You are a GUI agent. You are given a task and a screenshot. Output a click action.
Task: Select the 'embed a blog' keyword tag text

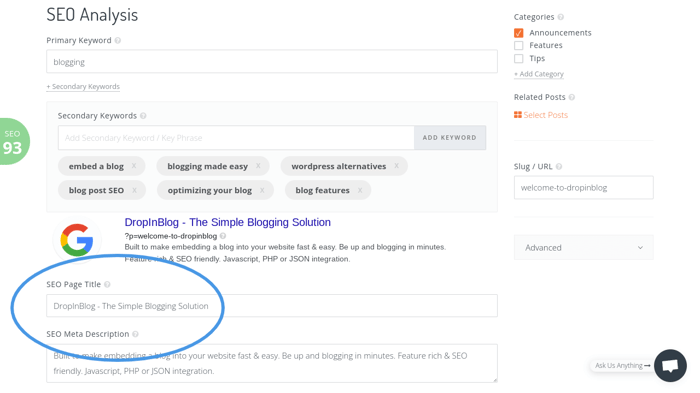point(96,166)
